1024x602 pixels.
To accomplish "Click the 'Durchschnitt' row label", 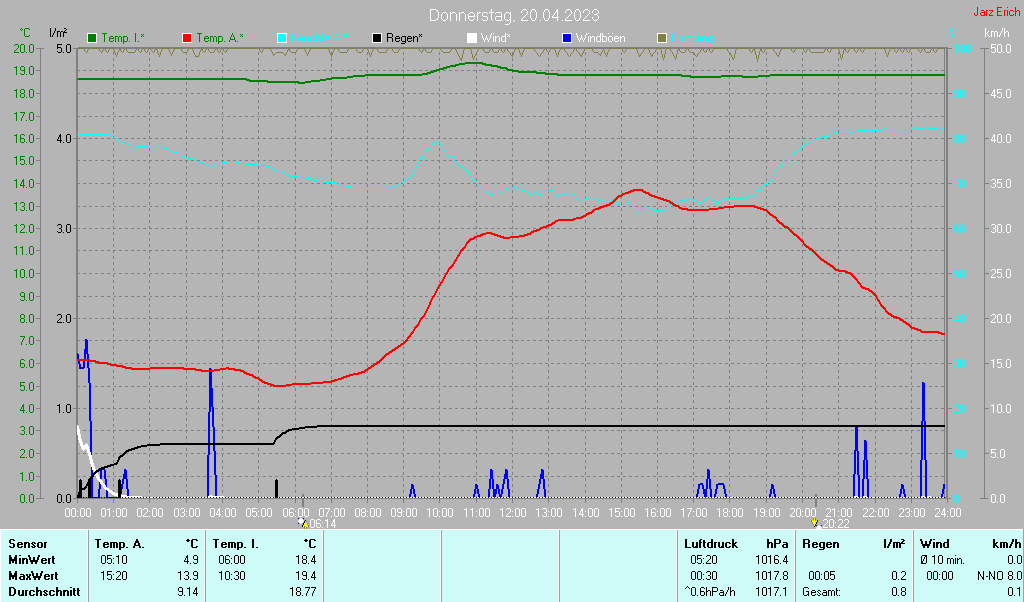I will (44, 592).
